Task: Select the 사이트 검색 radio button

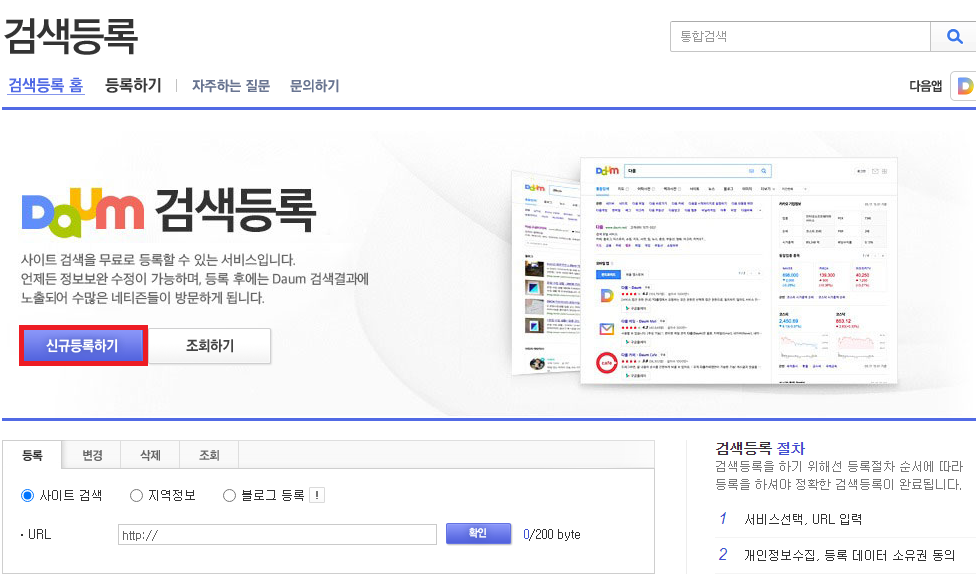Action: click(27, 496)
